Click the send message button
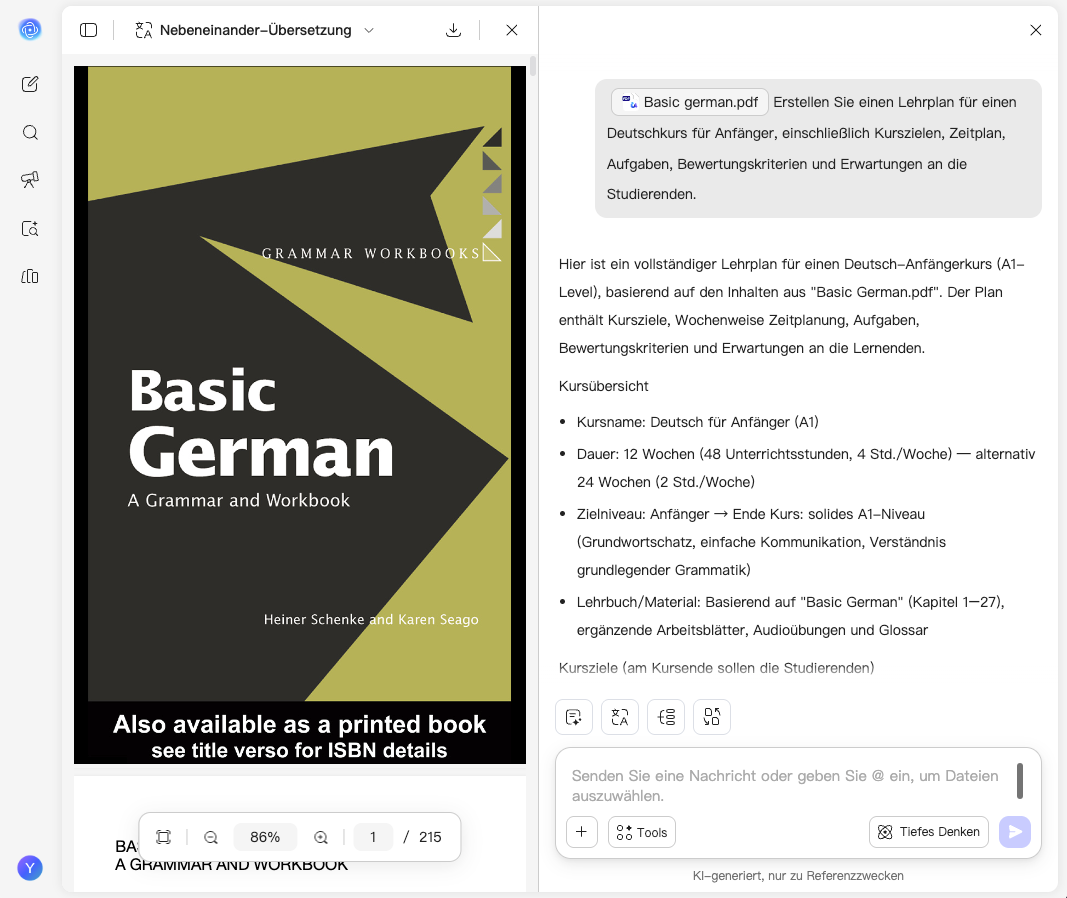Viewport: 1067px width, 898px height. pyautogui.click(x=1015, y=832)
